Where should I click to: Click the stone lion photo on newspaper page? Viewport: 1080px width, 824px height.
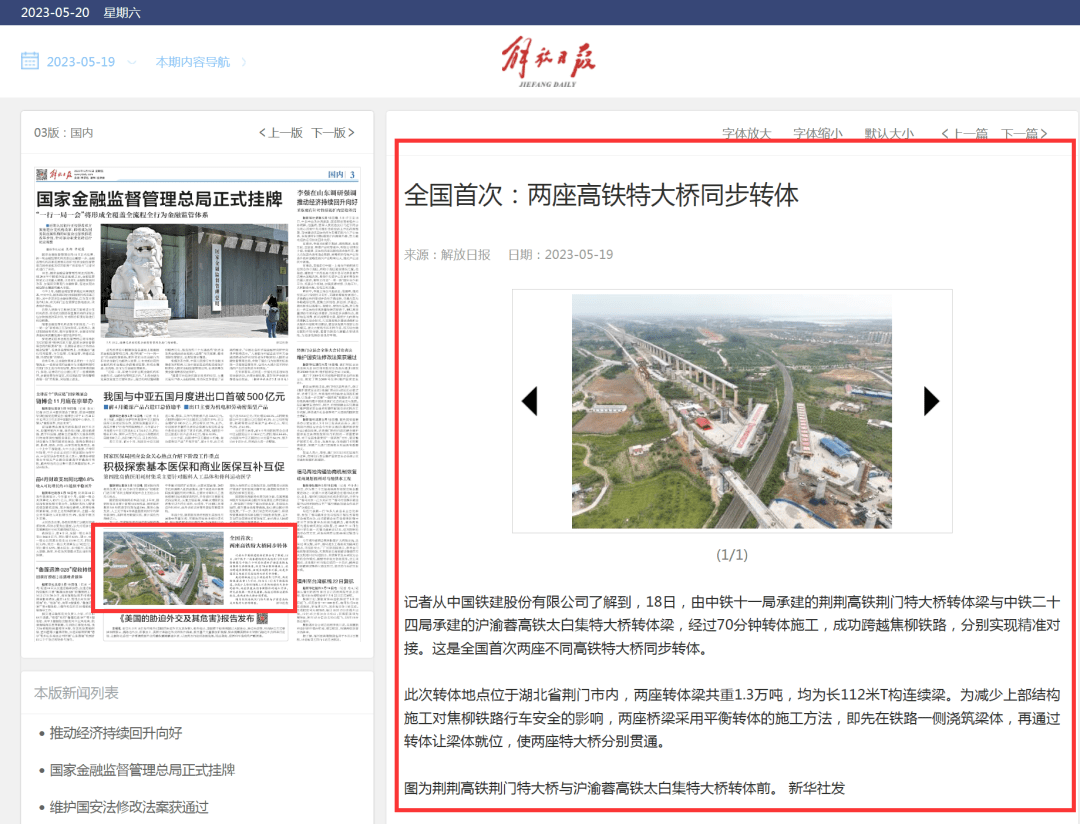tap(194, 281)
